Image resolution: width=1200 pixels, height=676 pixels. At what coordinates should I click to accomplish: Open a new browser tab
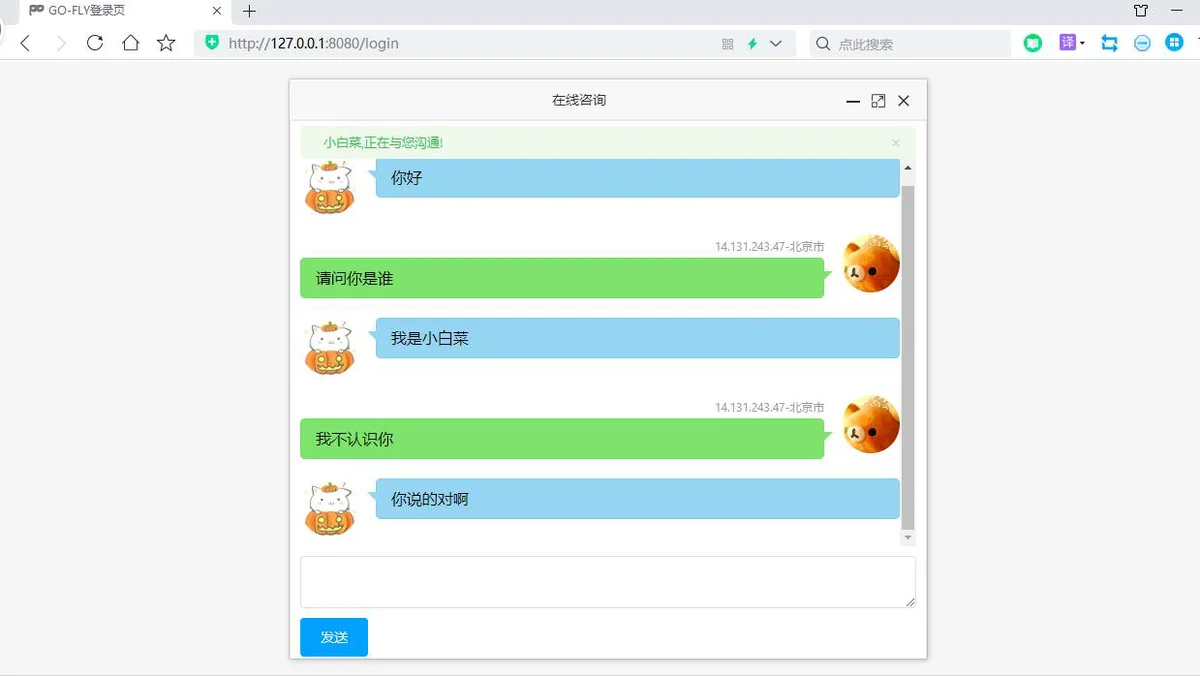pos(250,11)
